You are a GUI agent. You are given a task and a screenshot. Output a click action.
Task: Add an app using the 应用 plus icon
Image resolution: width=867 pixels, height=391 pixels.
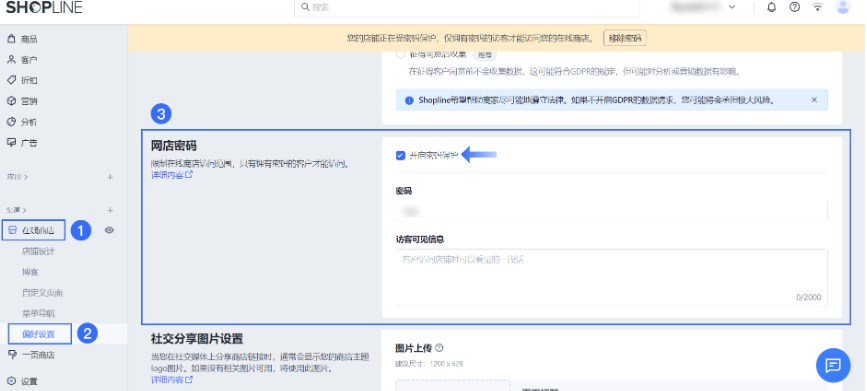[110, 177]
